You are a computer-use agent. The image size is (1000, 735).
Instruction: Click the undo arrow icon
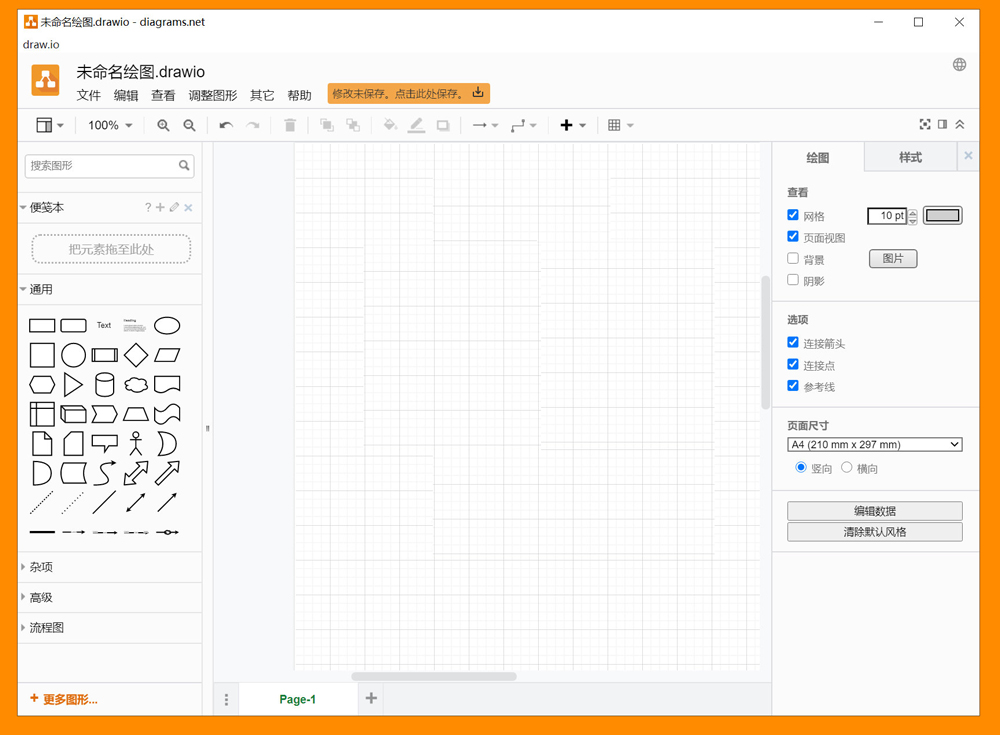coord(226,126)
